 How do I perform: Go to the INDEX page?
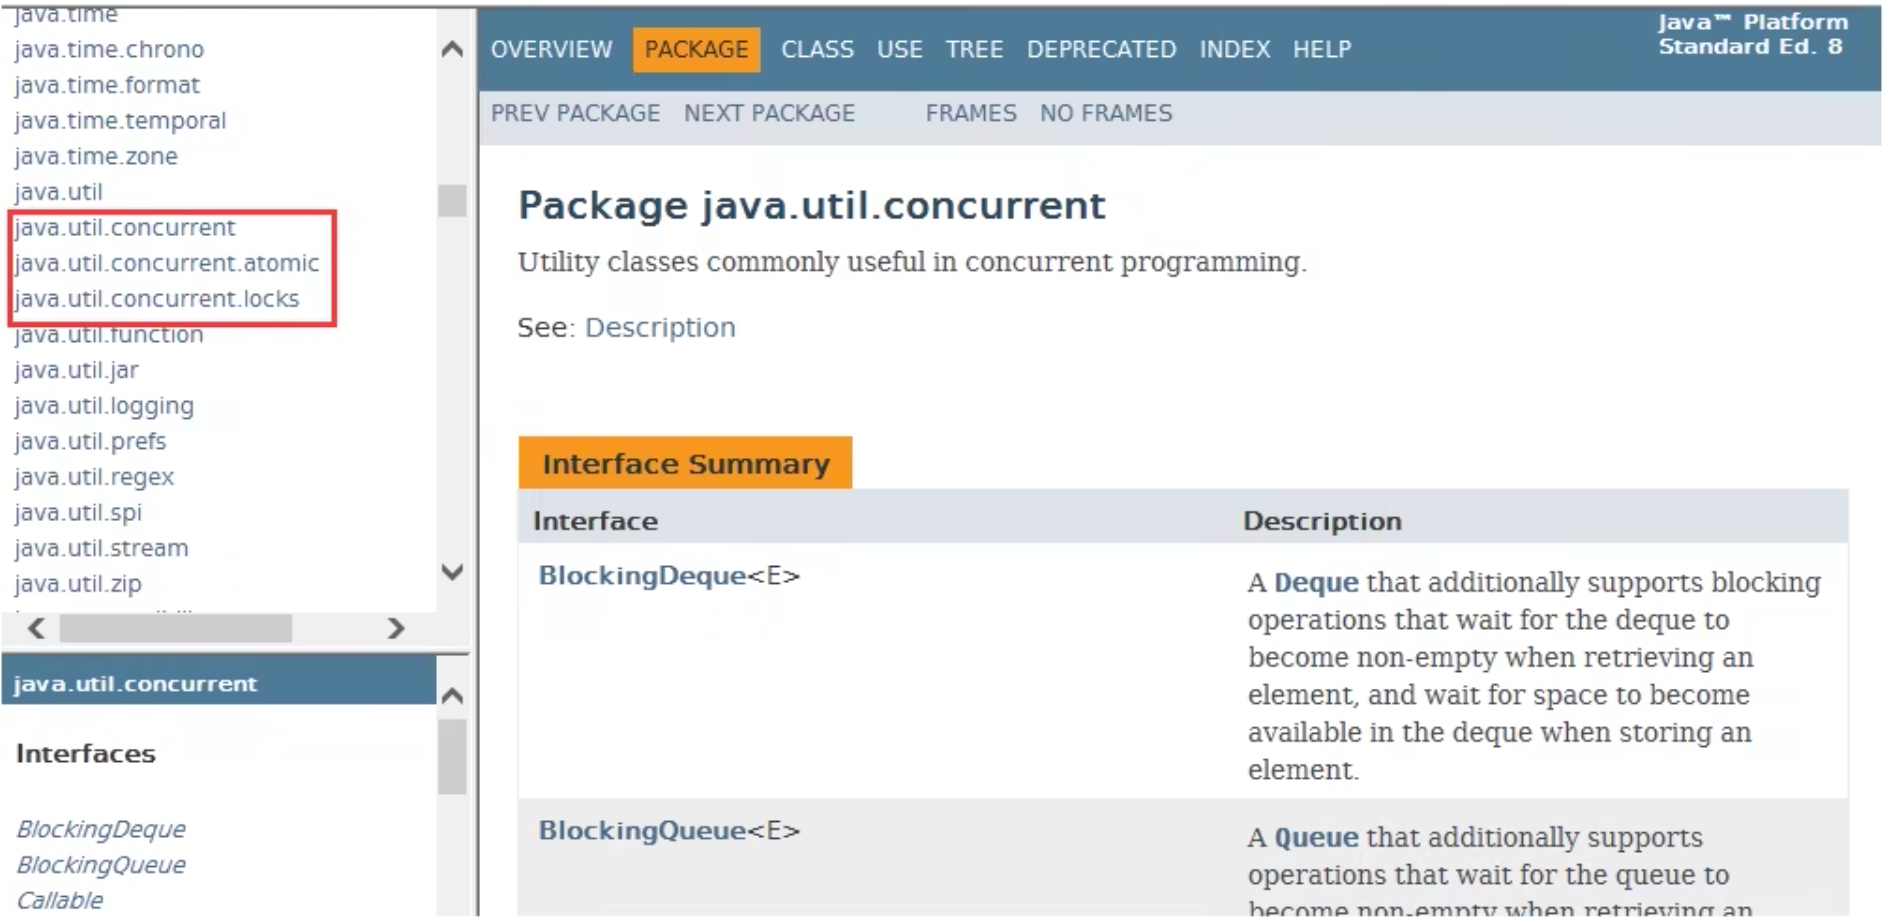[x=1234, y=49]
